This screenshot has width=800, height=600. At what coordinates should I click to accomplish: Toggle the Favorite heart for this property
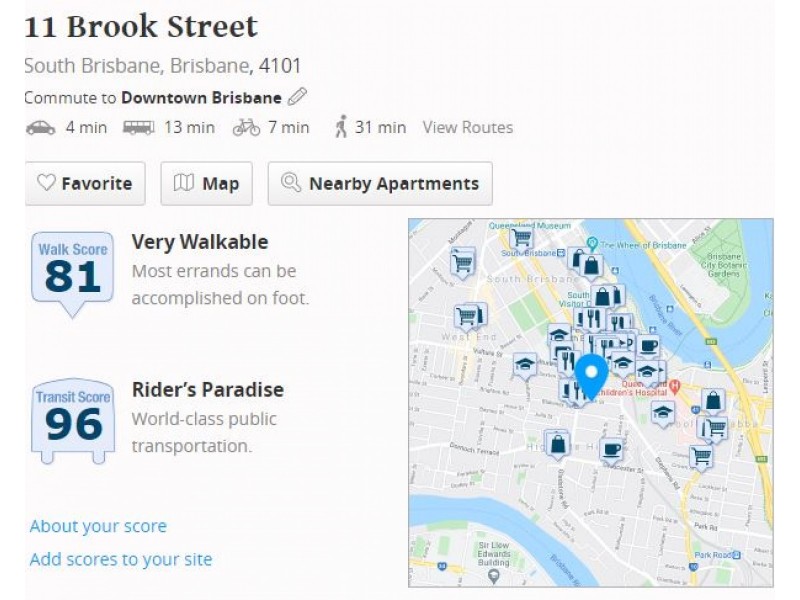[x=85, y=183]
